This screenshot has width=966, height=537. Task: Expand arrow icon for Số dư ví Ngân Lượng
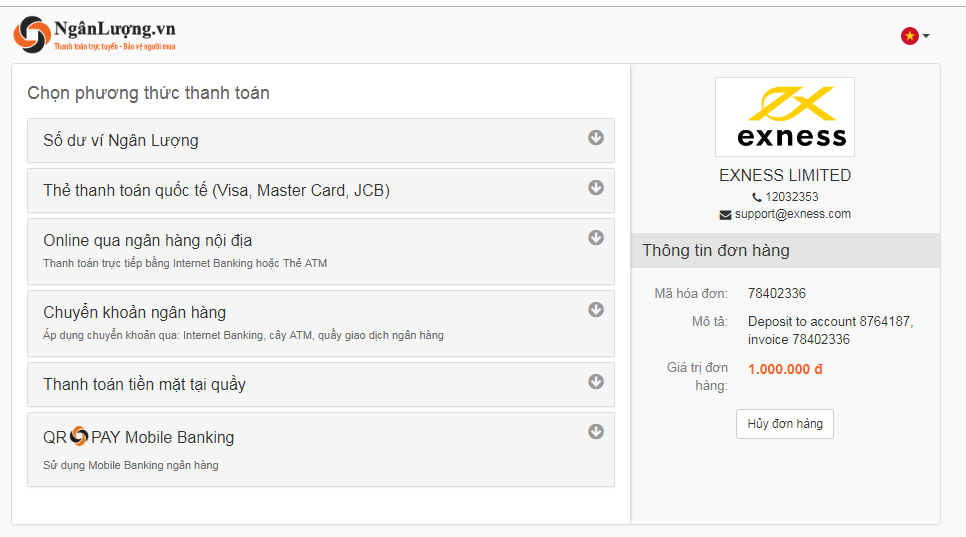pos(596,137)
